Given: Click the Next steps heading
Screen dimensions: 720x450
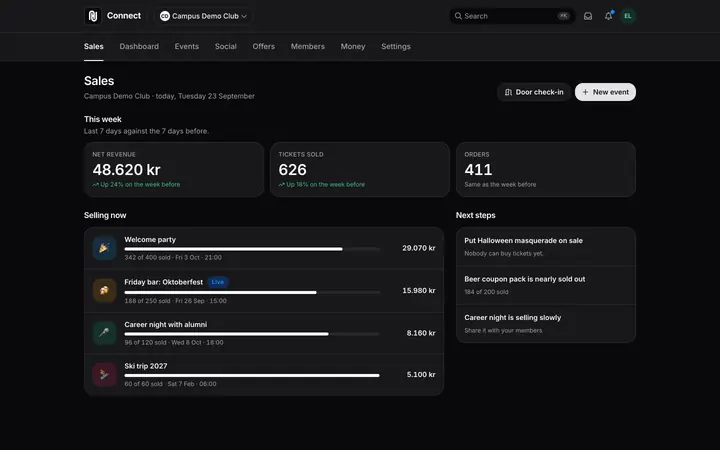Looking at the screenshot, I should (x=476, y=215).
